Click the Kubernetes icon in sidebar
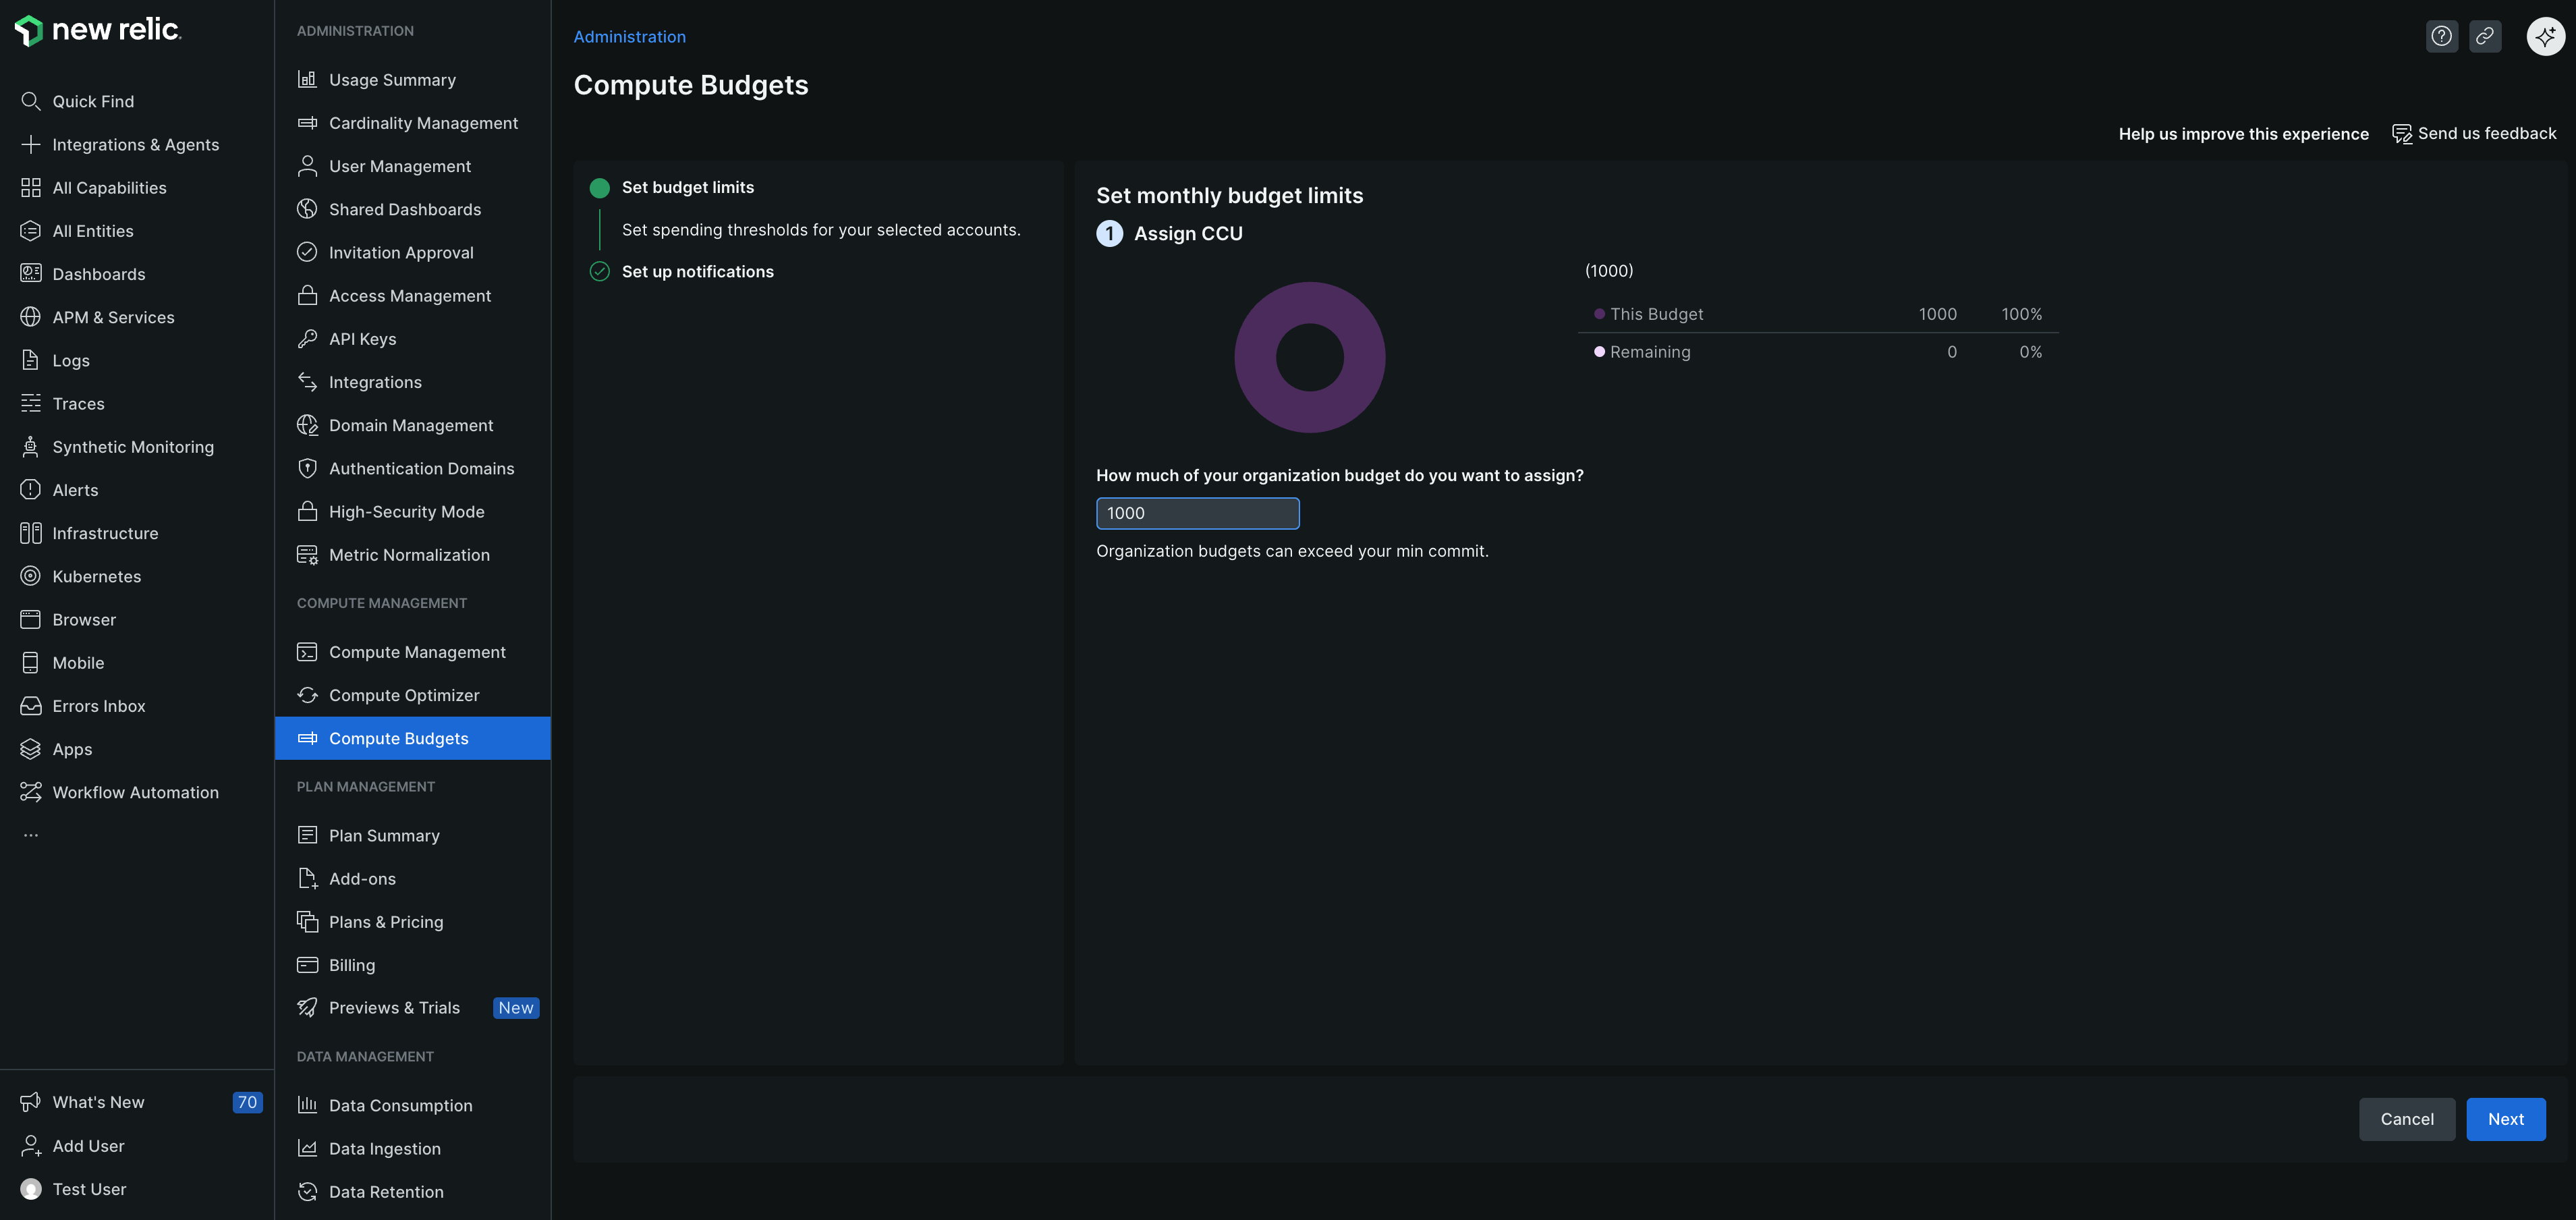Image resolution: width=2576 pixels, height=1220 pixels. [x=31, y=577]
